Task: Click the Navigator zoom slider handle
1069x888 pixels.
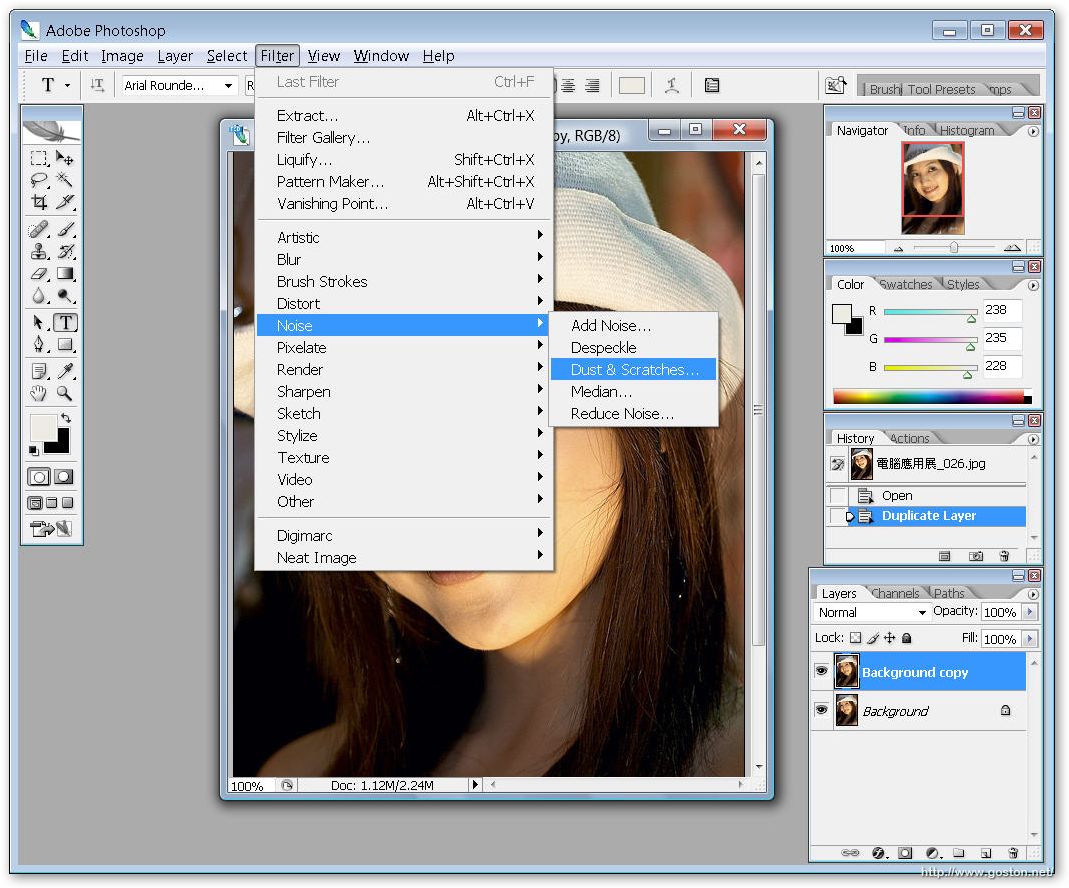Action: (954, 247)
